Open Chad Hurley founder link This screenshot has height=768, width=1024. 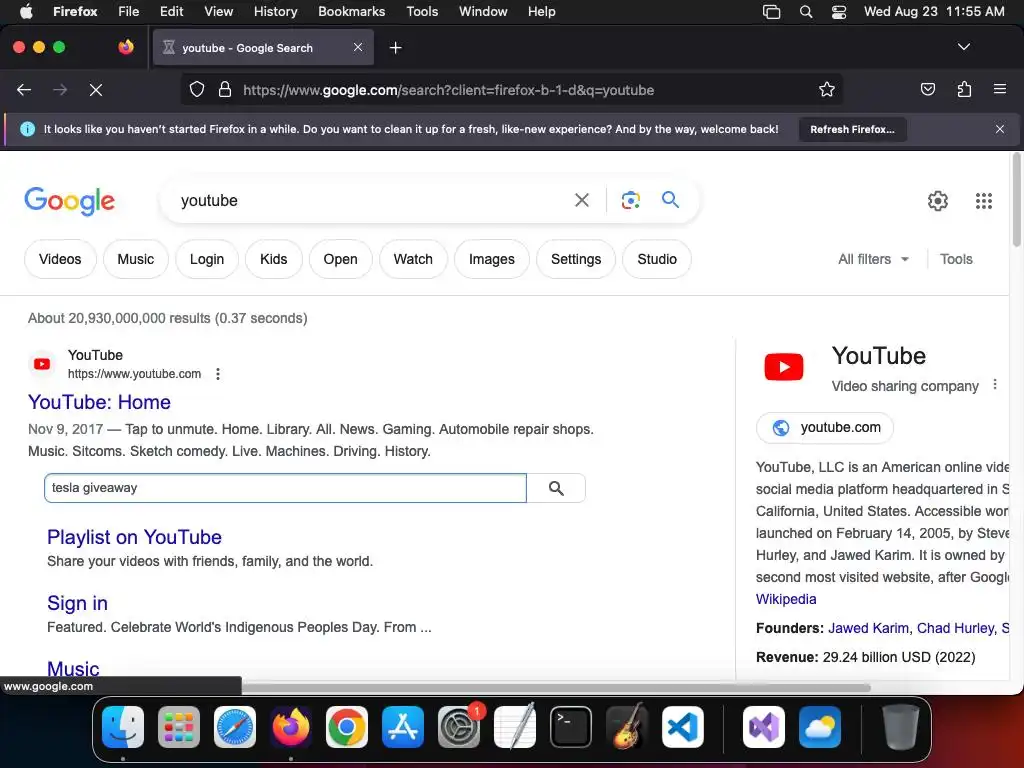click(956, 628)
